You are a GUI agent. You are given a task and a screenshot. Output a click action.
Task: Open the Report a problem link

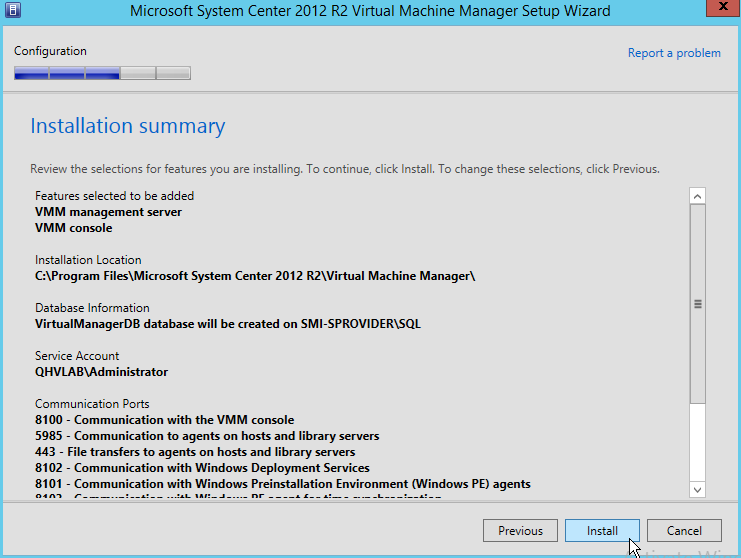673,53
